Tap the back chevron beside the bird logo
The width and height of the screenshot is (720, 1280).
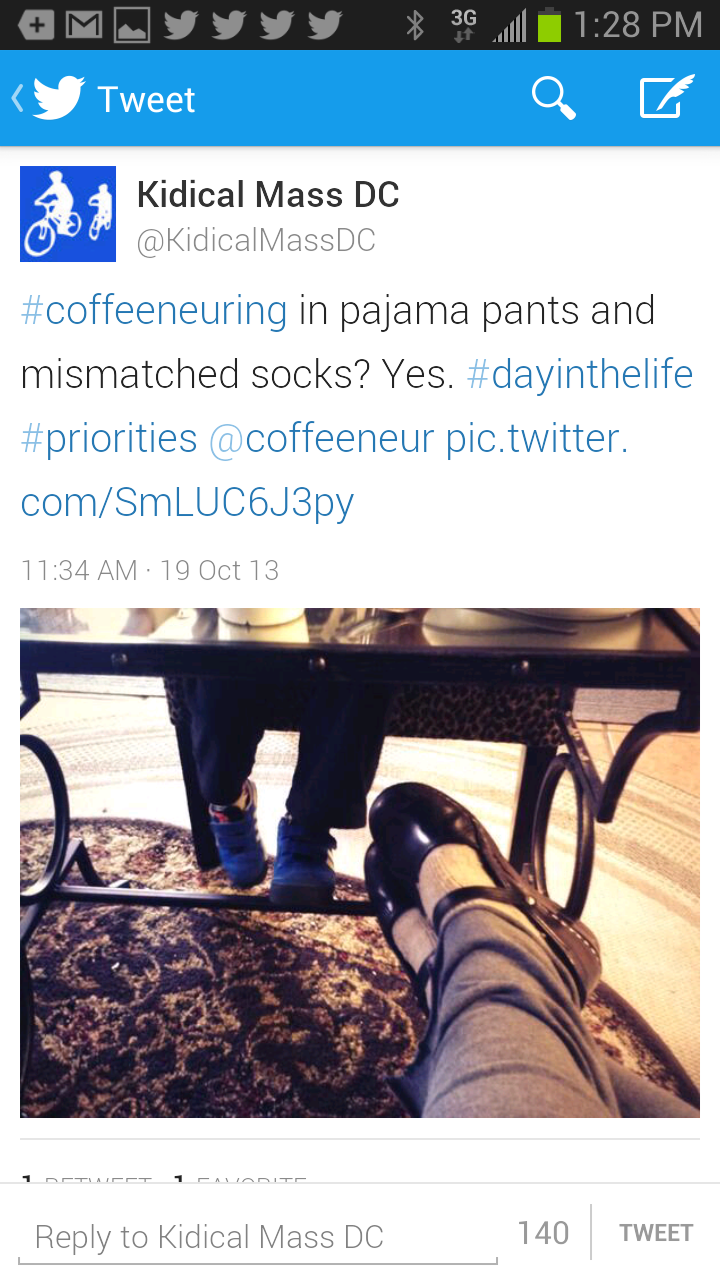pyautogui.click(x=17, y=99)
